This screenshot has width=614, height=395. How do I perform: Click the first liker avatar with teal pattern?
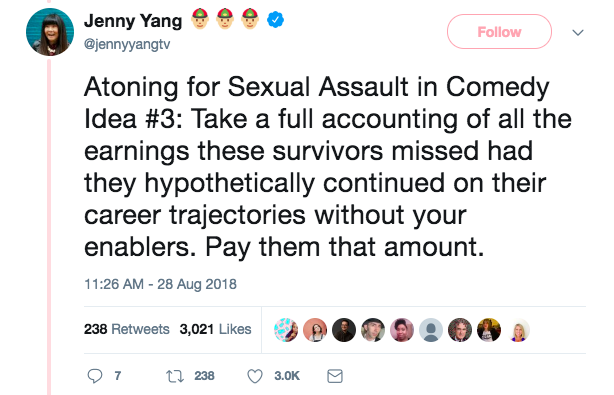click(286, 330)
